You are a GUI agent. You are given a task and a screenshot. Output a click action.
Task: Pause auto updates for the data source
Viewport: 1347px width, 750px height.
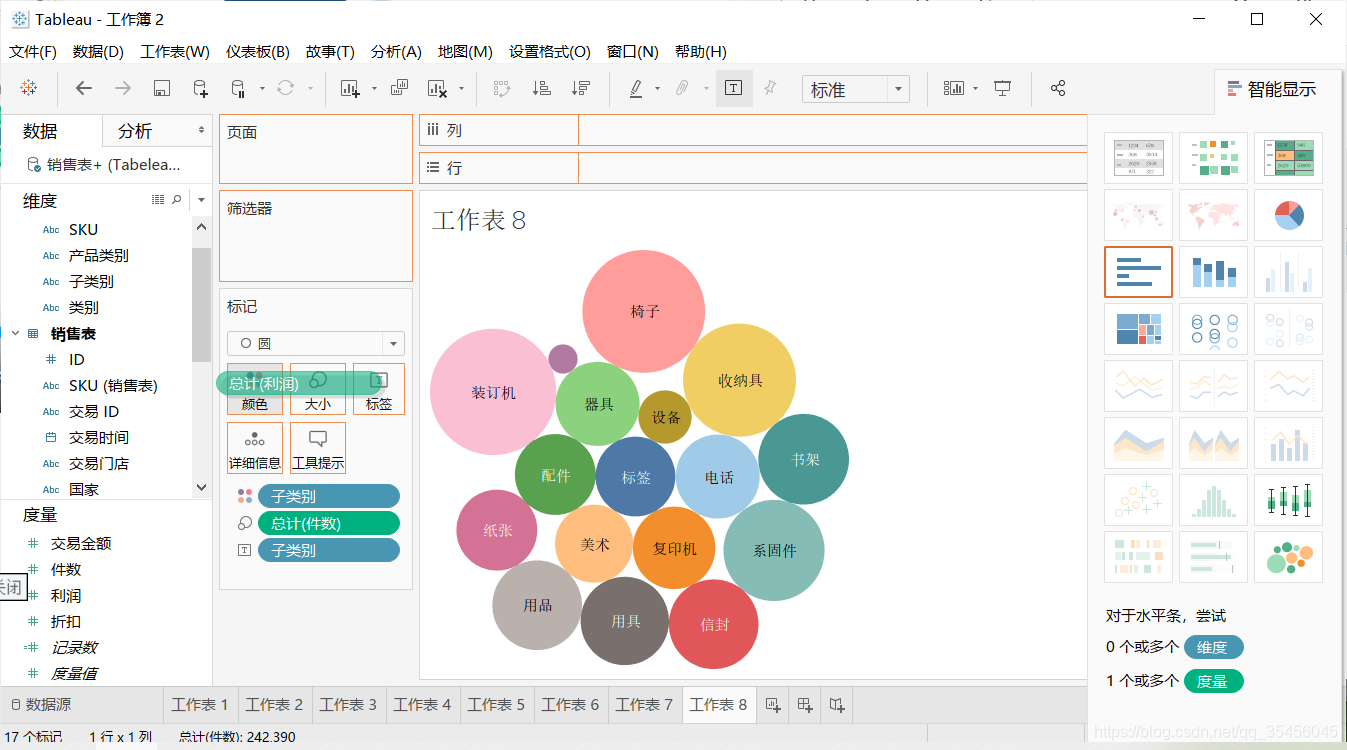coord(238,89)
